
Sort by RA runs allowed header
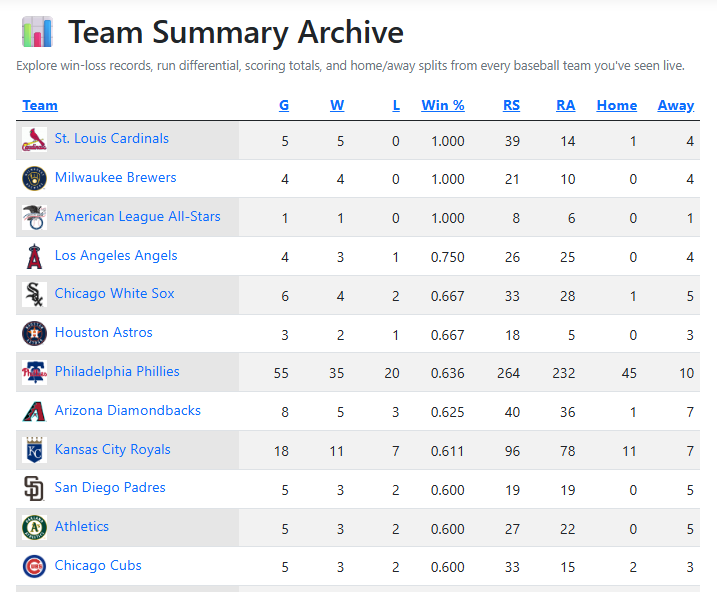(x=566, y=106)
